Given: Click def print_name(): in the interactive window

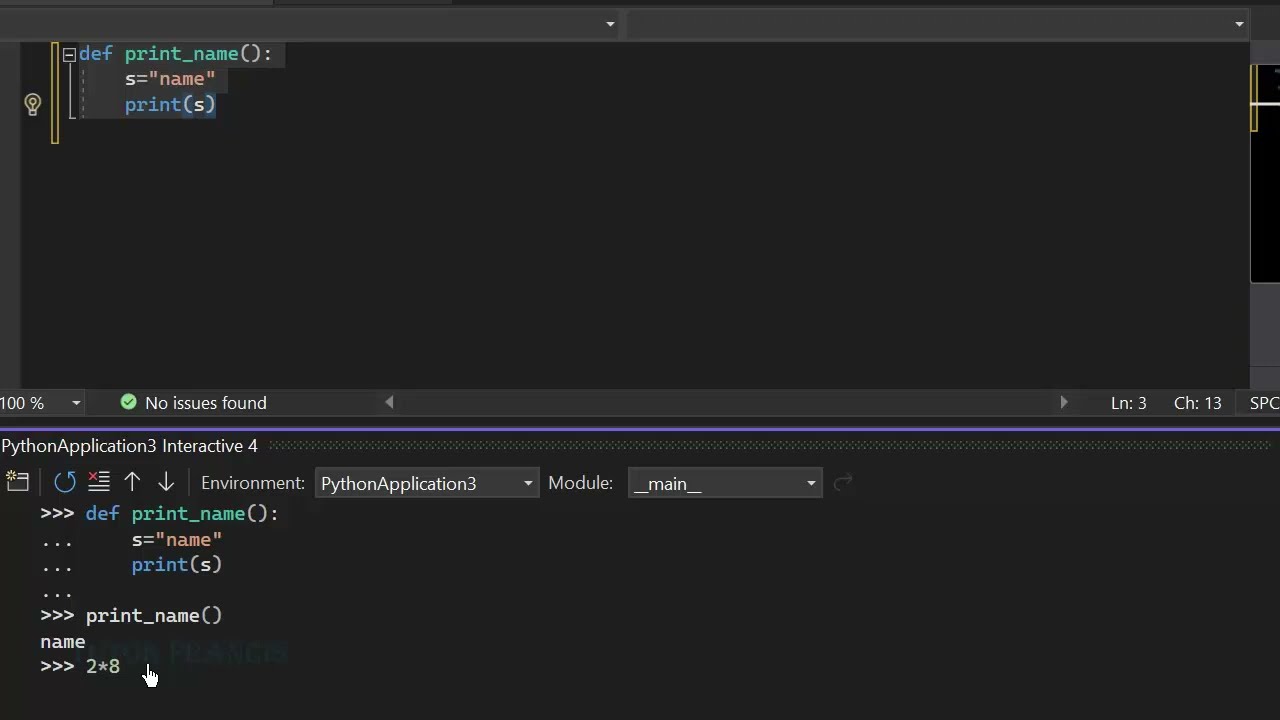Looking at the screenshot, I should point(182,513).
